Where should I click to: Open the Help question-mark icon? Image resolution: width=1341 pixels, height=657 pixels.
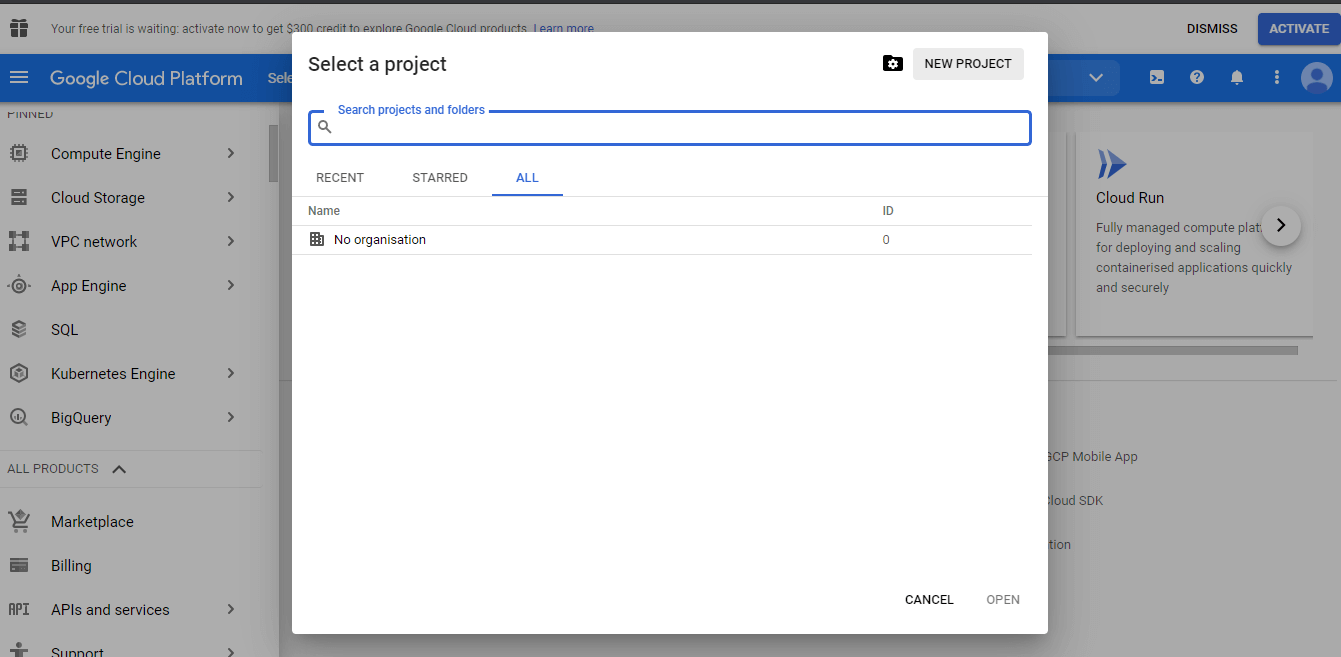coord(1196,77)
